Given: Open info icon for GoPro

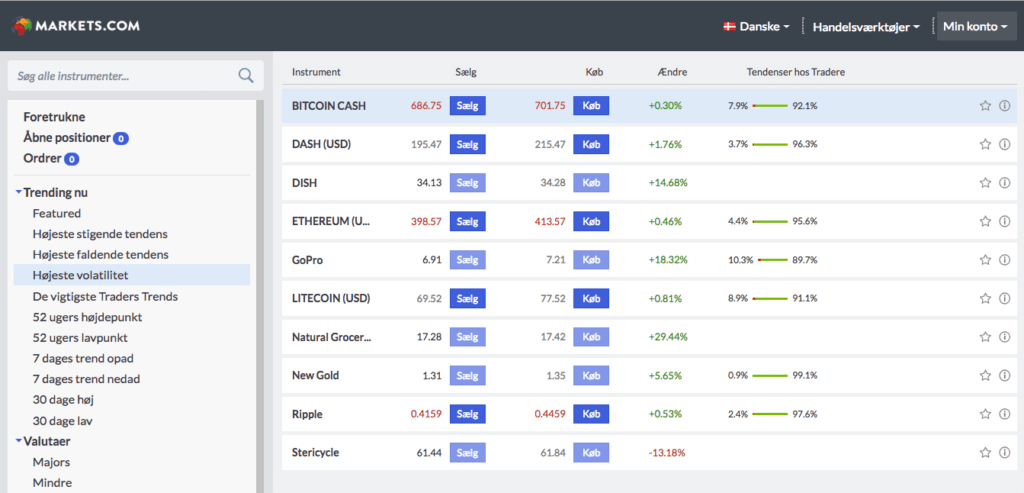Looking at the screenshot, I should [1004, 260].
